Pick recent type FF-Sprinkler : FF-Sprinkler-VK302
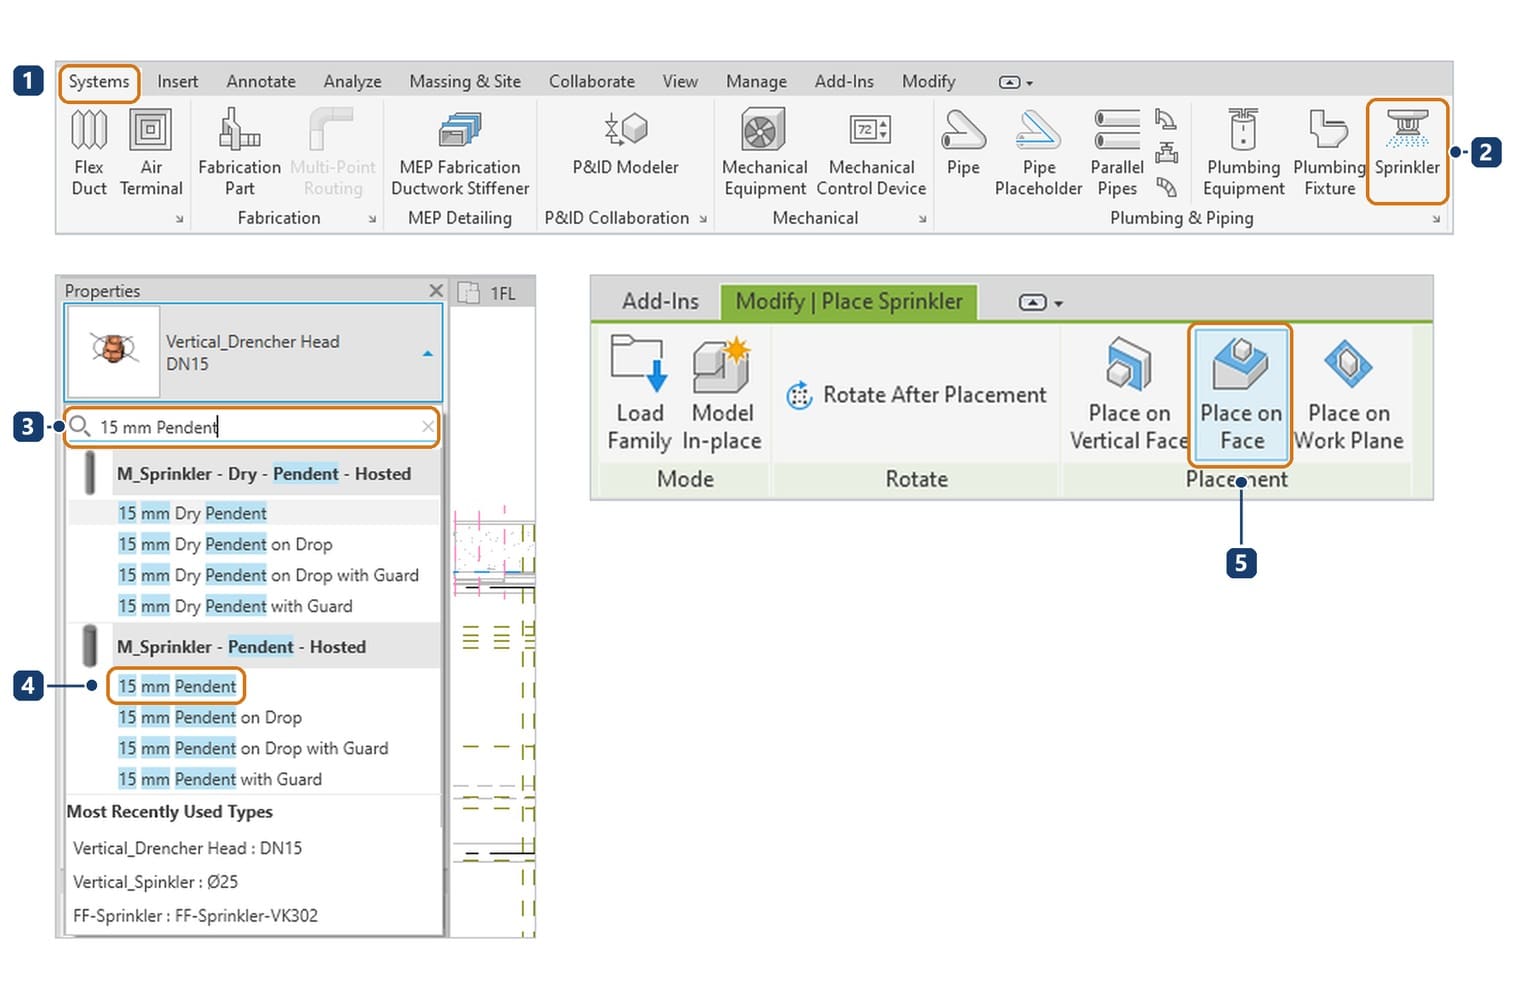Viewport: 1520px width, 985px height. click(x=195, y=915)
